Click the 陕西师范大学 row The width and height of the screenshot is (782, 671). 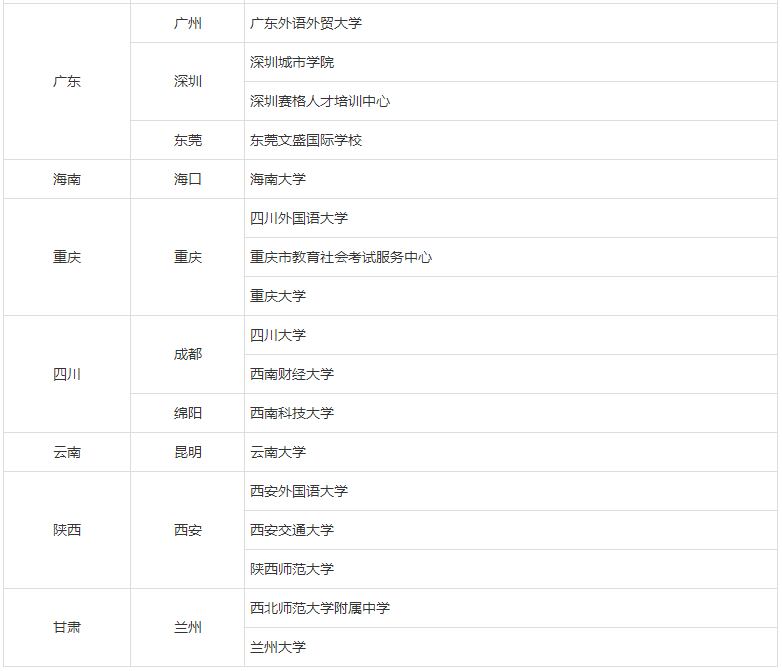click(511, 569)
